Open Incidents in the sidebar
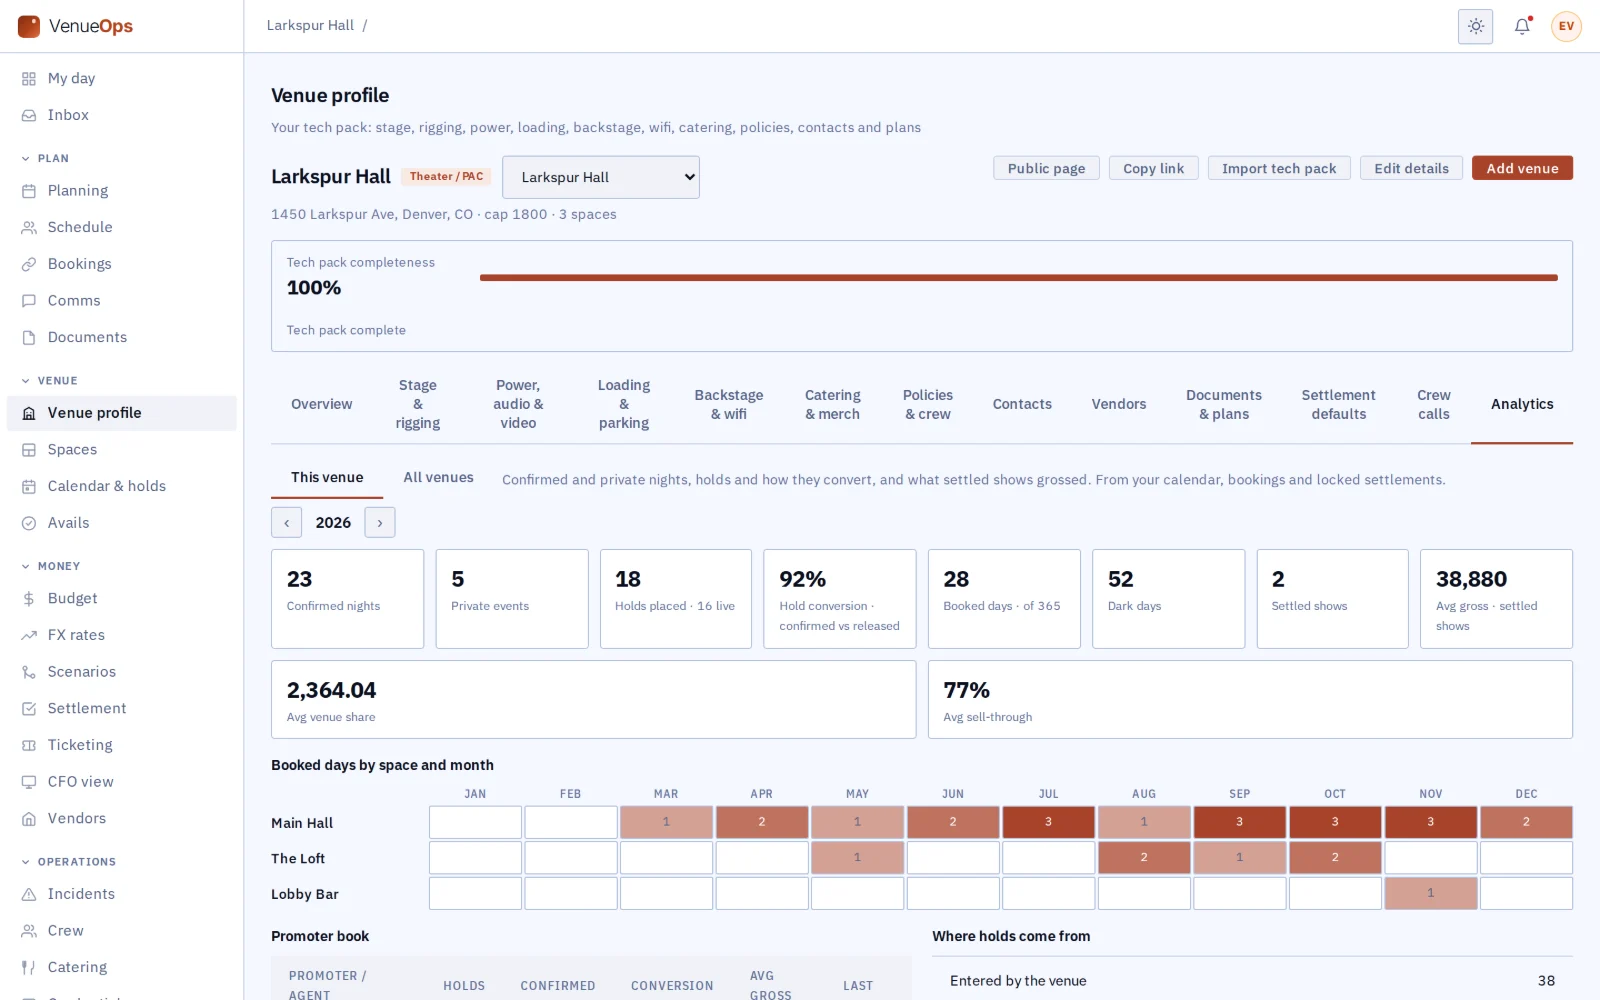Viewport: 1600px width, 1000px height. [x=122, y=894]
